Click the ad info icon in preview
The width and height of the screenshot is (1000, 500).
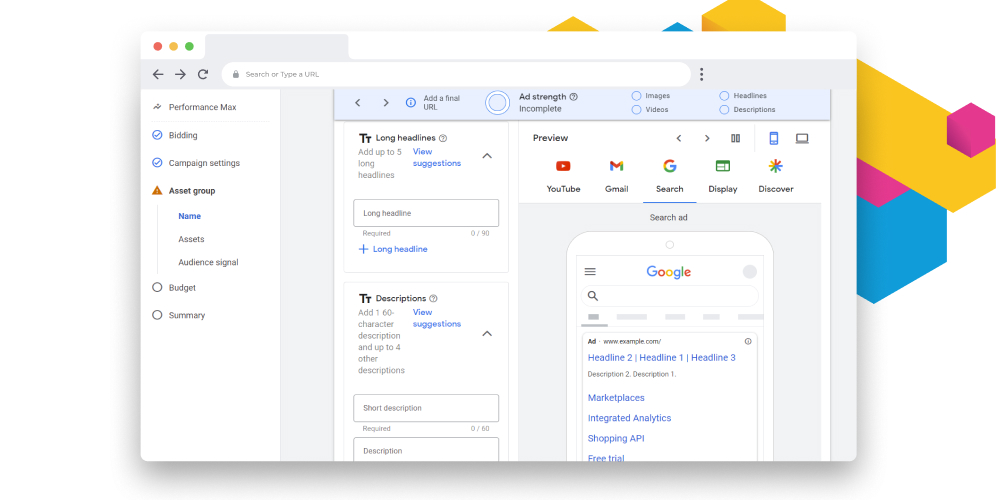[748, 341]
